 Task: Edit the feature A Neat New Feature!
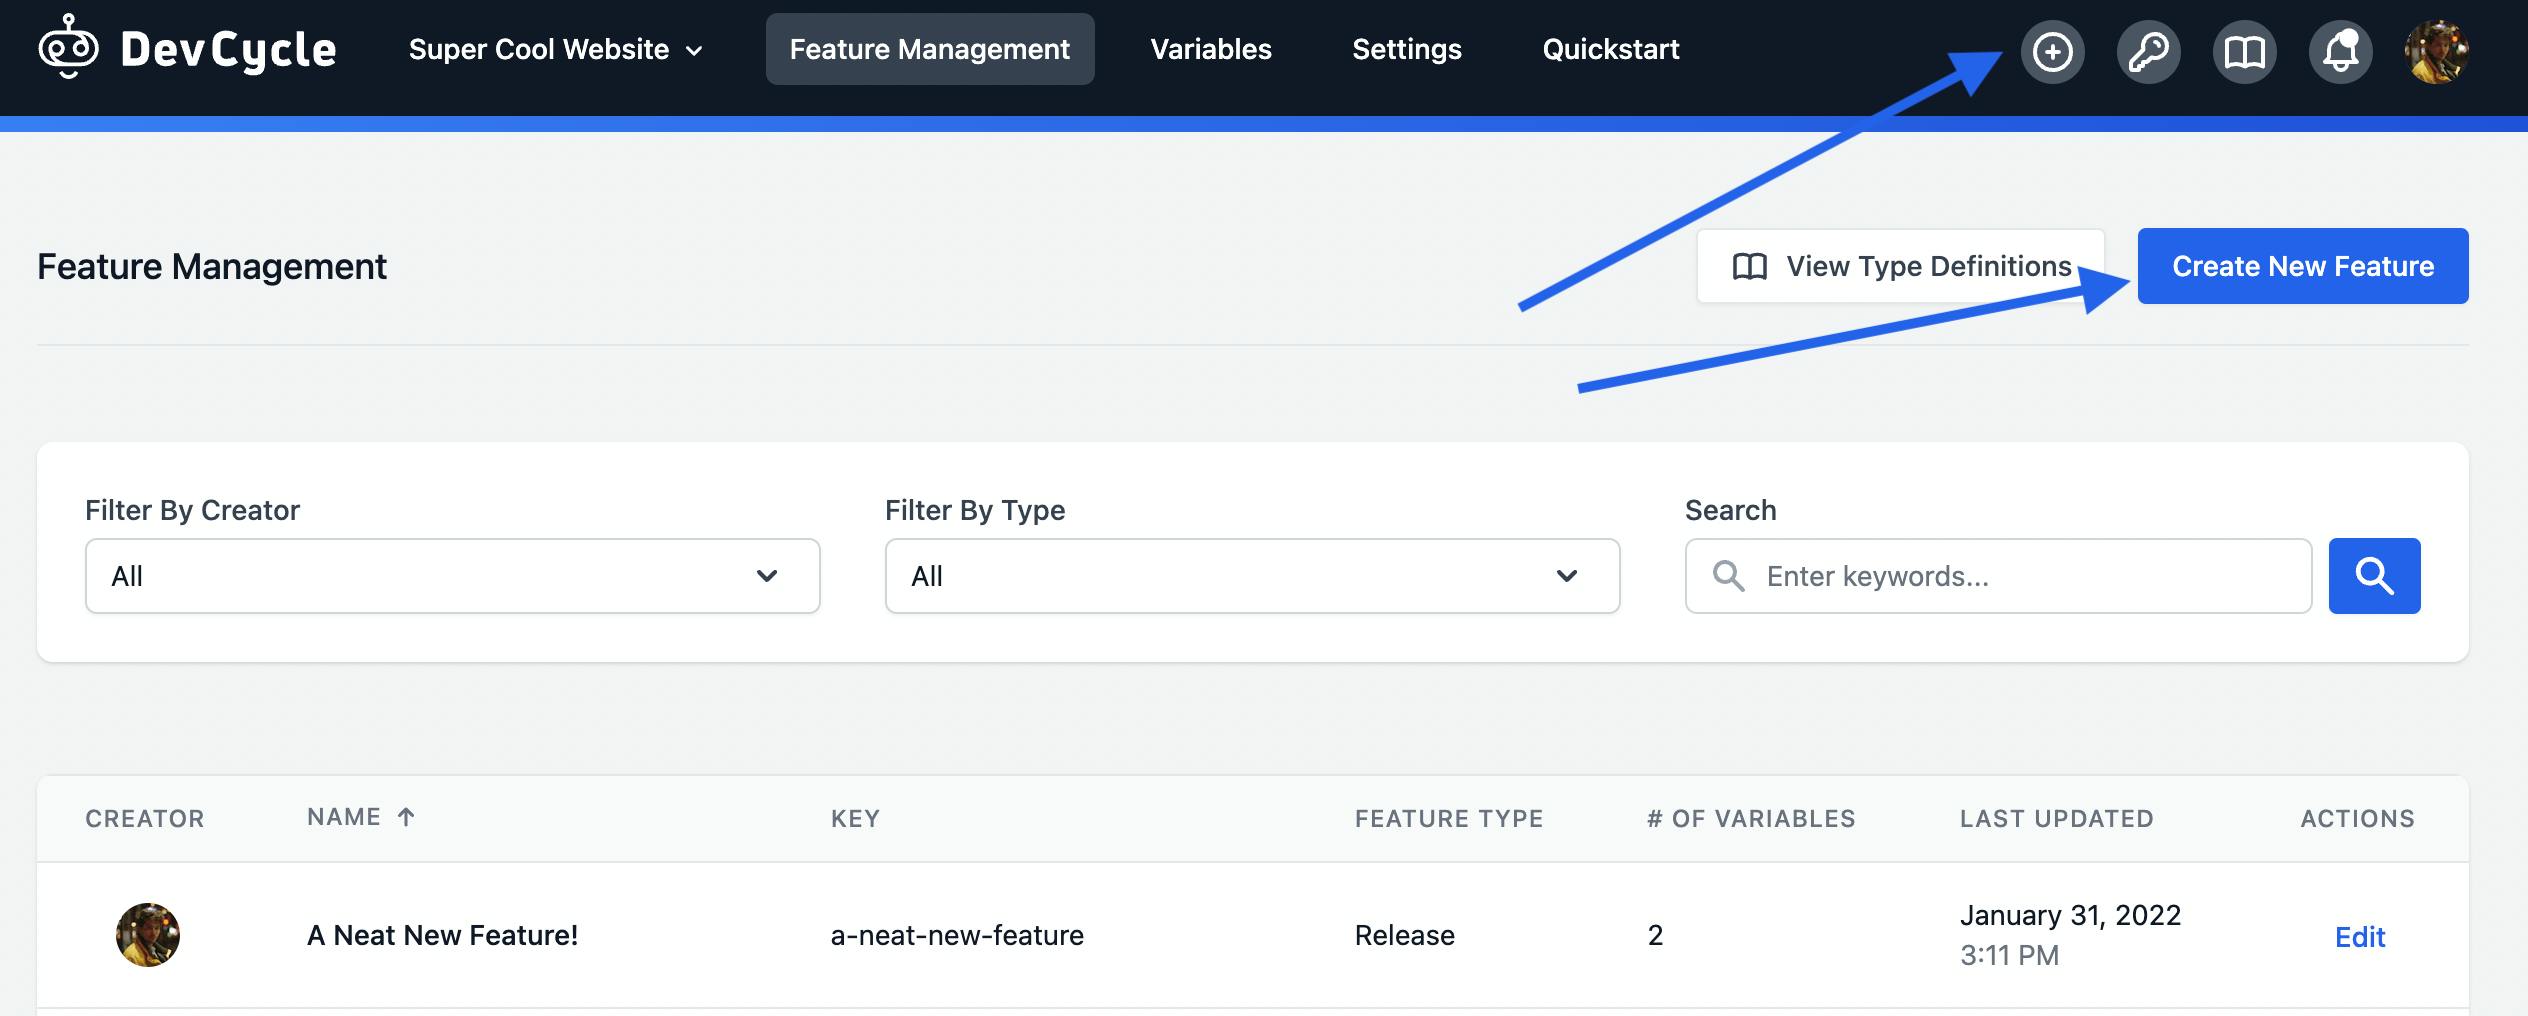coord(2360,936)
